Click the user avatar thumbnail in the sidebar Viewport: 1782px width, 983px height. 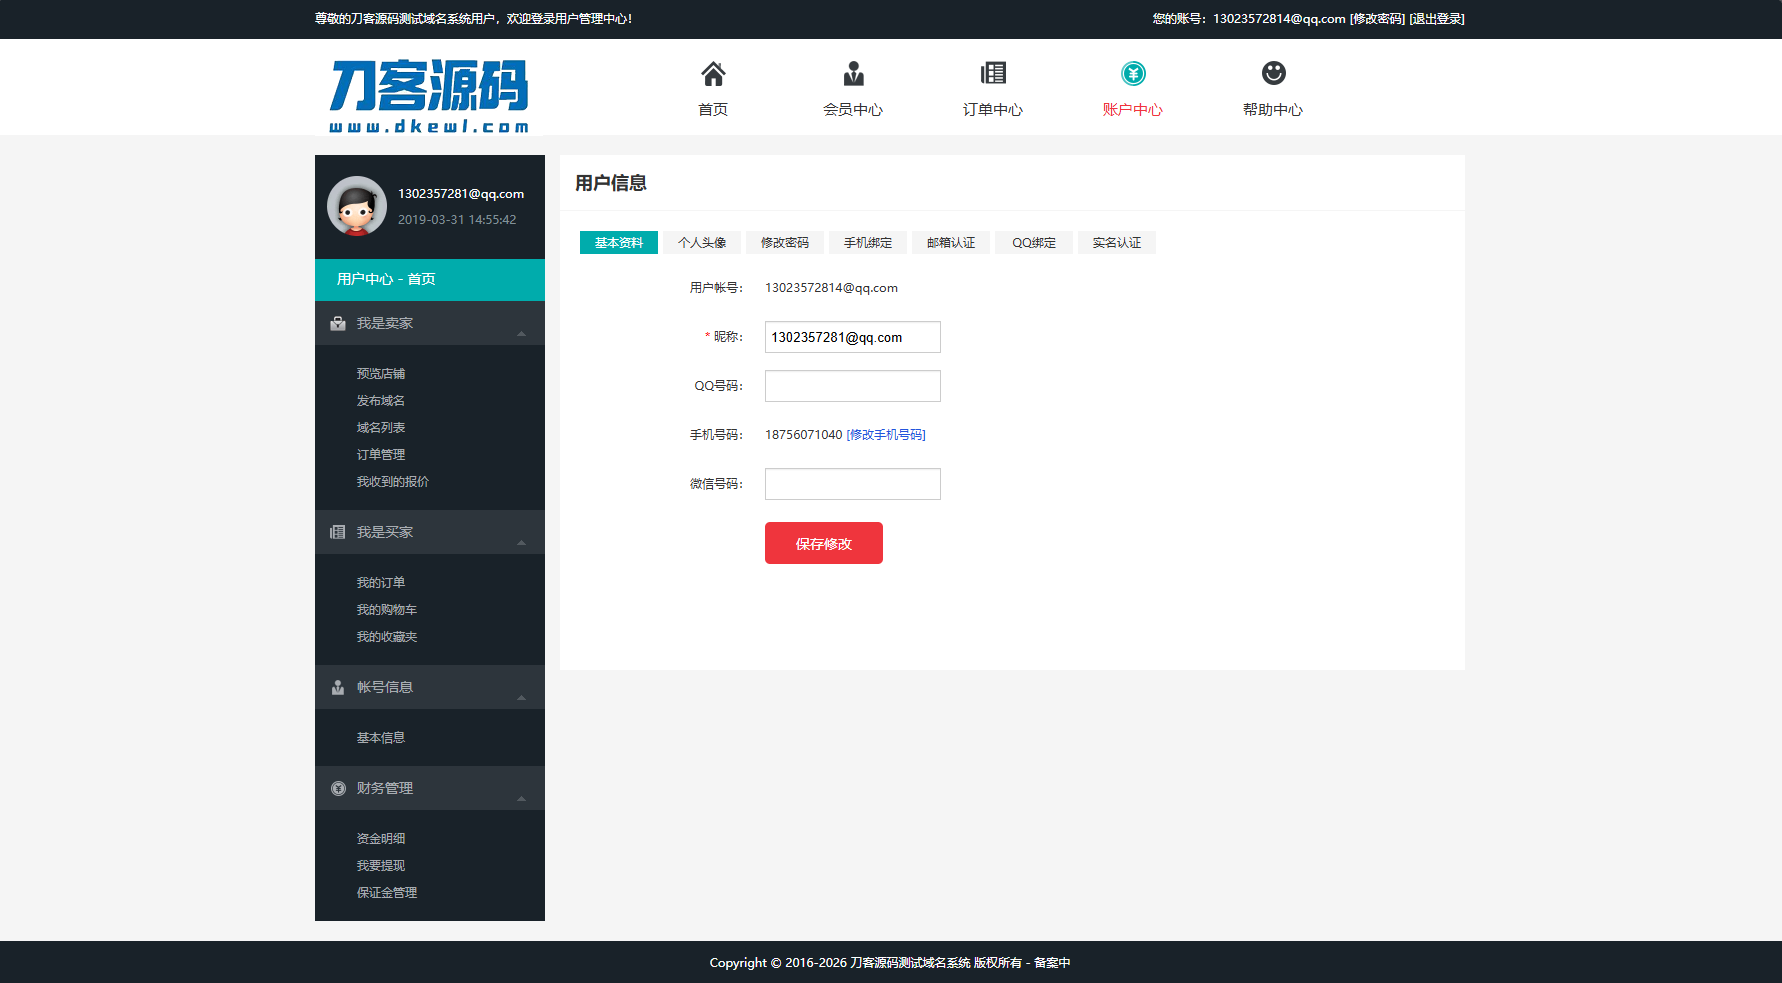[x=356, y=206]
